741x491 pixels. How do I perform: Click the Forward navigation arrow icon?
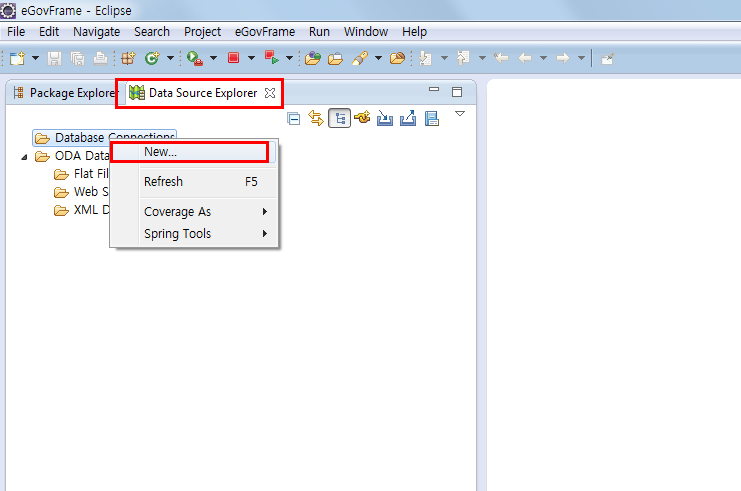[562, 58]
